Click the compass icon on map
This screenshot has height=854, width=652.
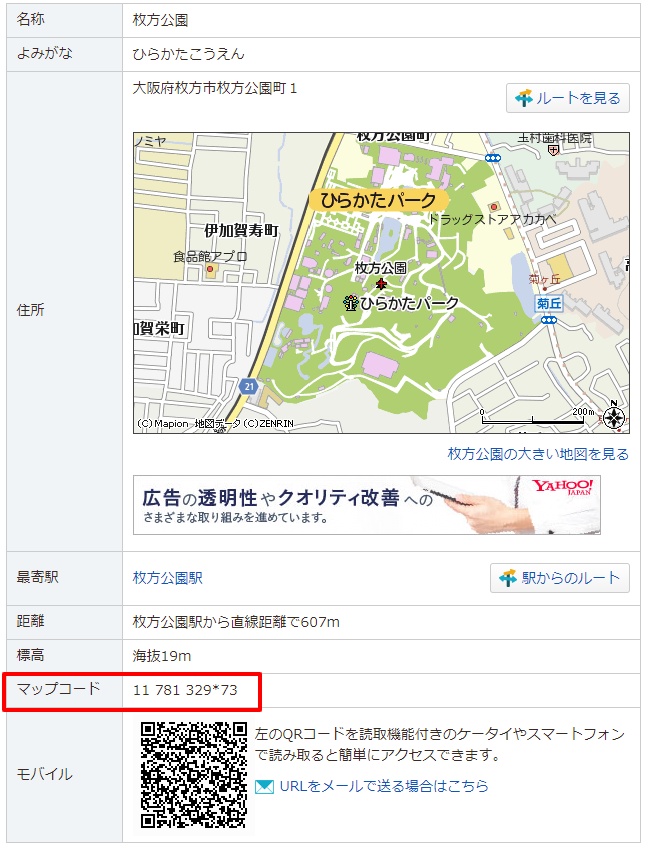614,417
